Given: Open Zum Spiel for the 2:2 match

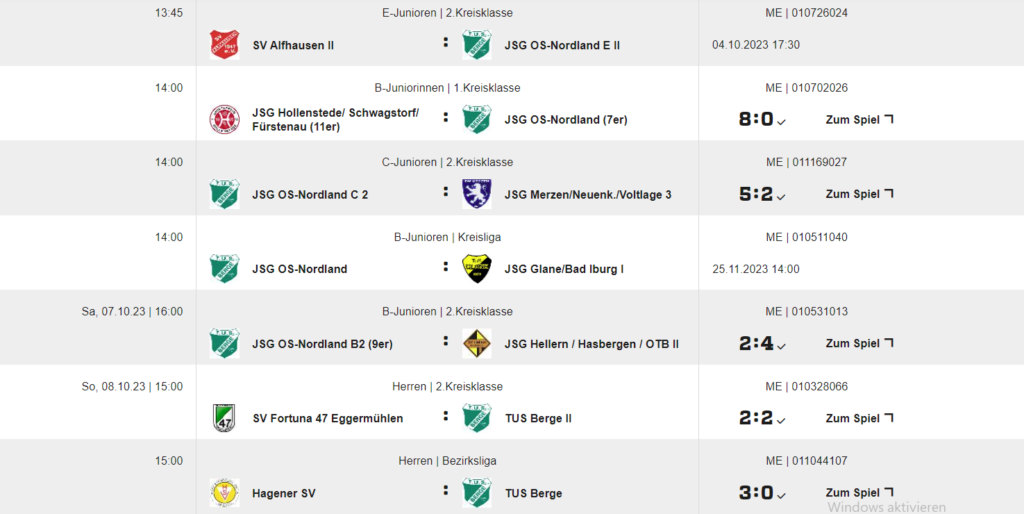Looking at the screenshot, I should [x=859, y=418].
